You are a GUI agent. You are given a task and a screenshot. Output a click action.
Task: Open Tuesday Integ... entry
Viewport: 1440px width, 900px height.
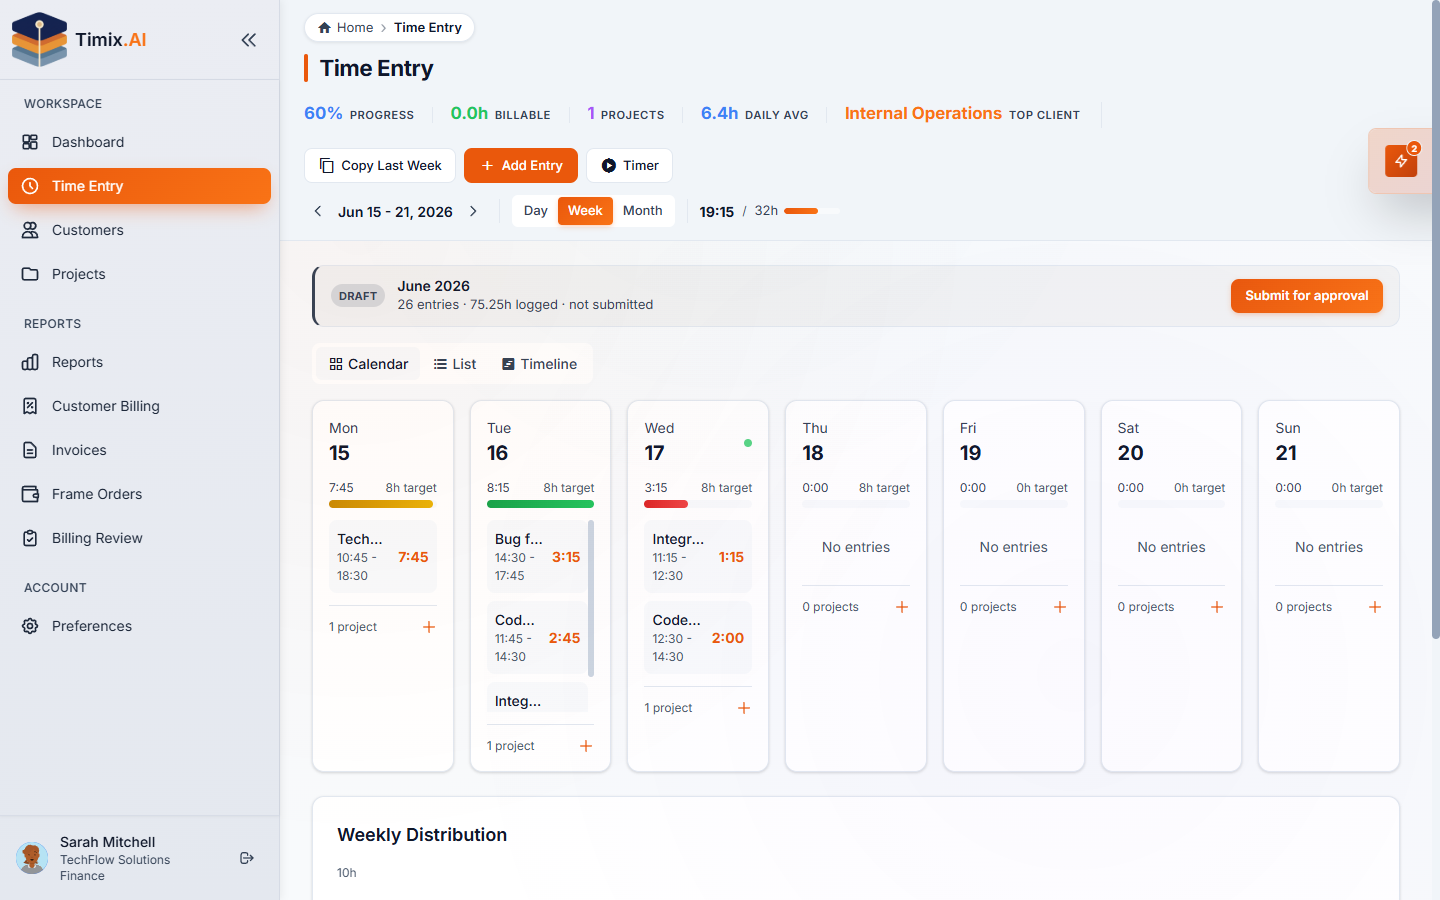tap(537, 698)
